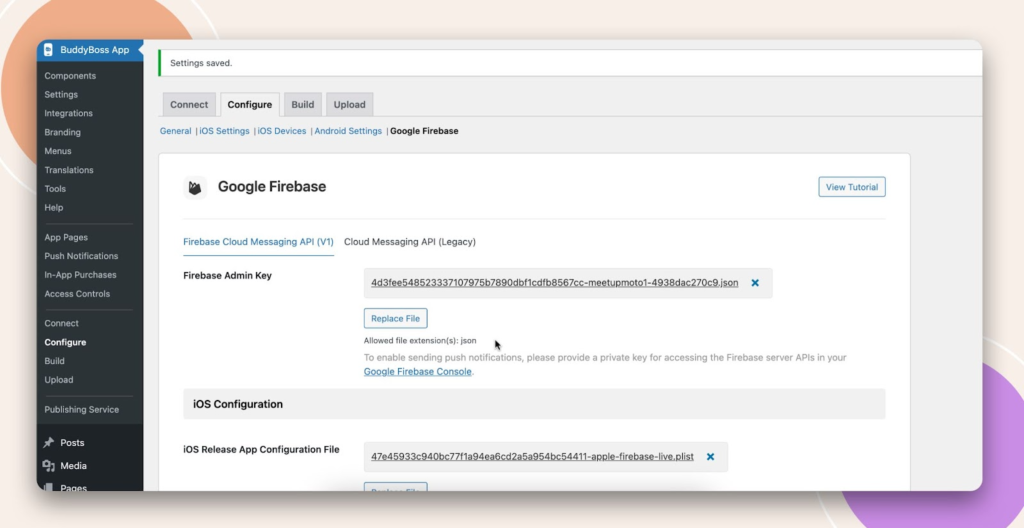Open the Google Firebase Console link

[x=417, y=372]
